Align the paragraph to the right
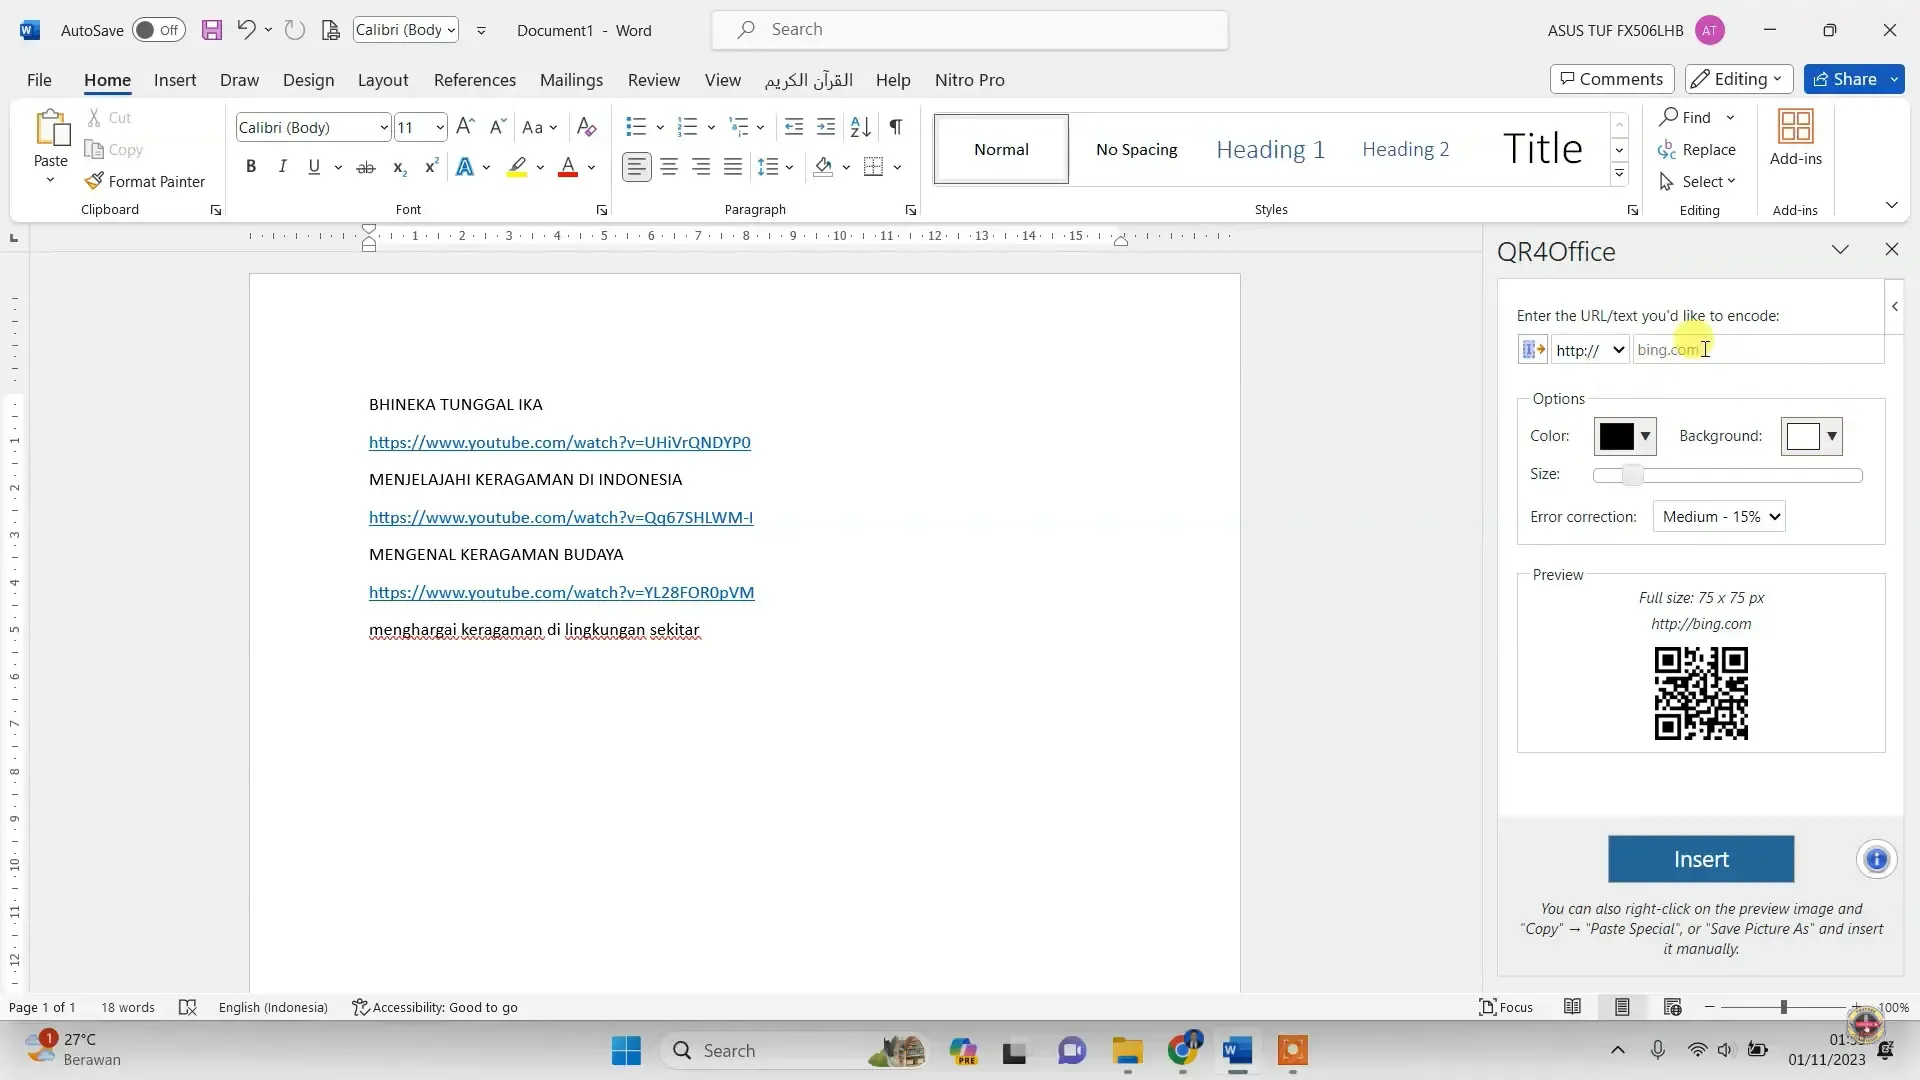The height and width of the screenshot is (1080, 1920). [701, 167]
